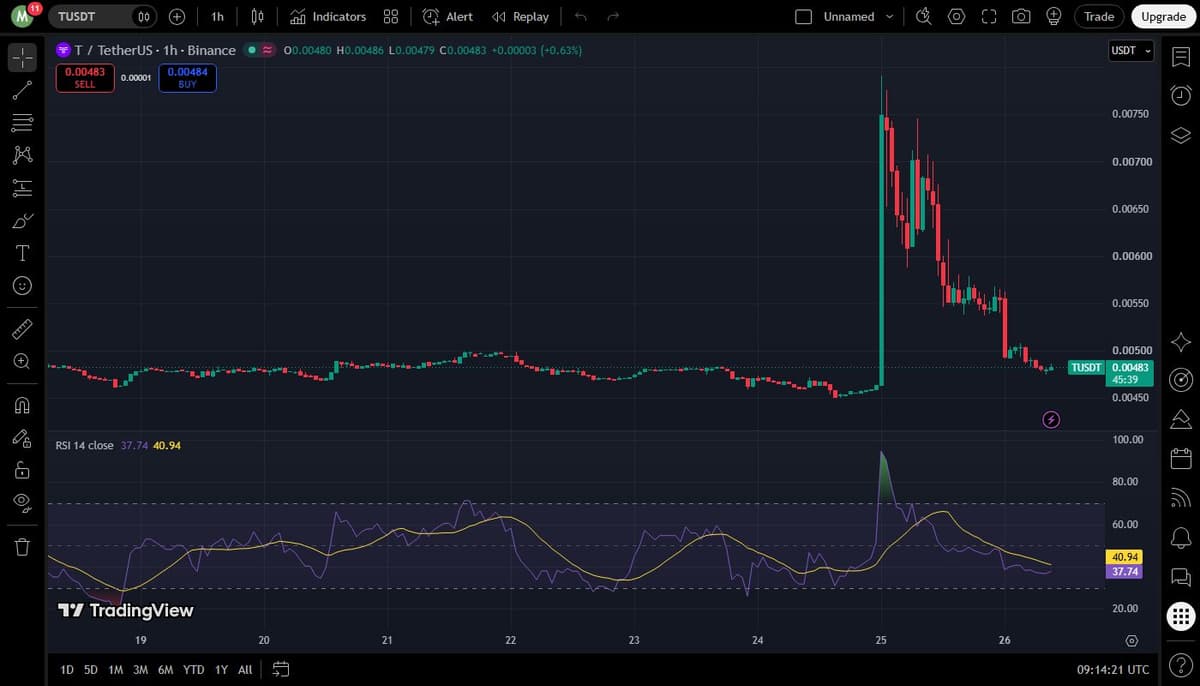Open the candle chart type selector

257,17
